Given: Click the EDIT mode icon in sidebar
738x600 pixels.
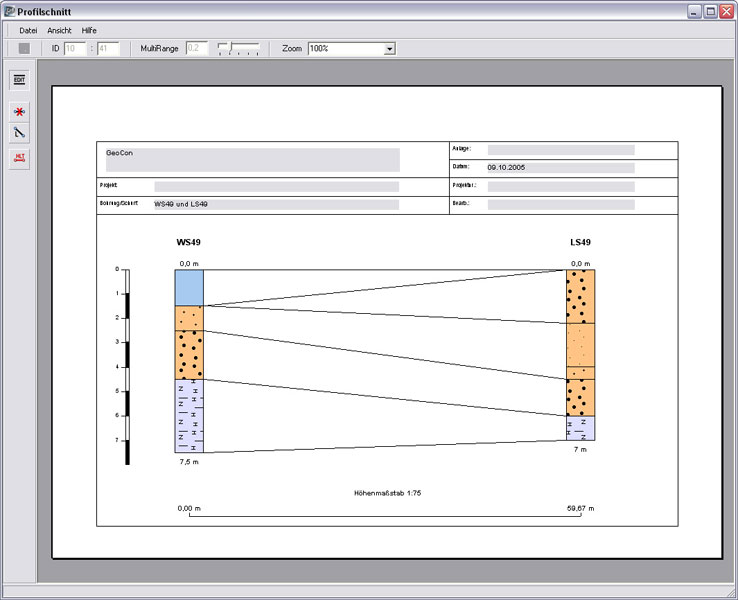Looking at the screenshot, I should point(19,80).
